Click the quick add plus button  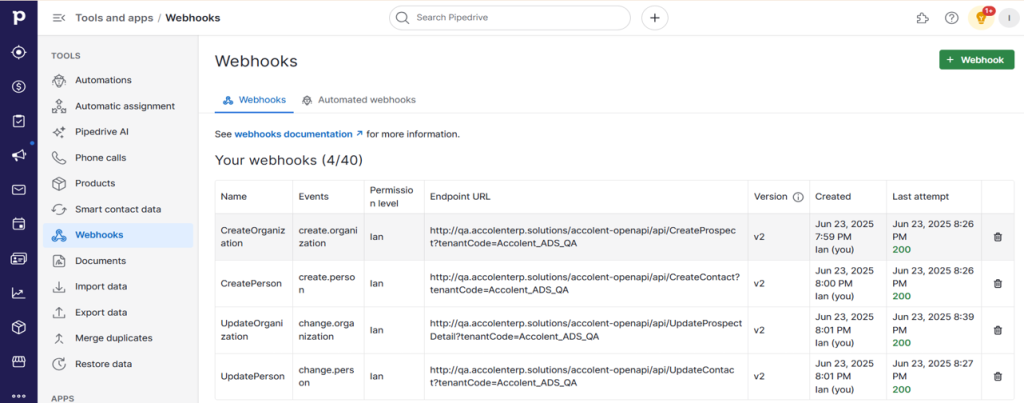point(654,18)
